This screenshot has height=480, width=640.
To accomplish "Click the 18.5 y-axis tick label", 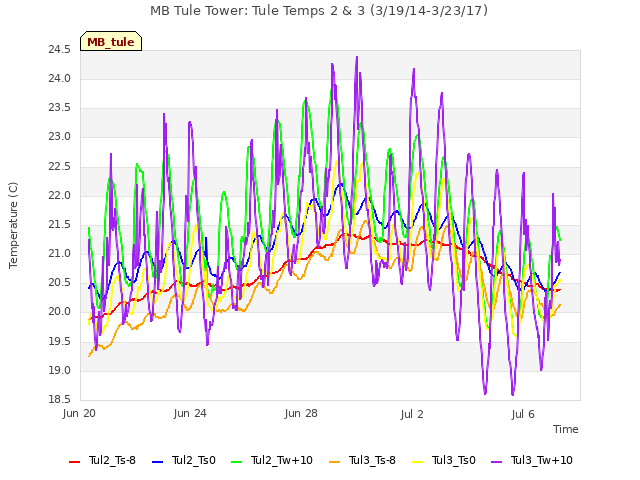I will (60, 399).
